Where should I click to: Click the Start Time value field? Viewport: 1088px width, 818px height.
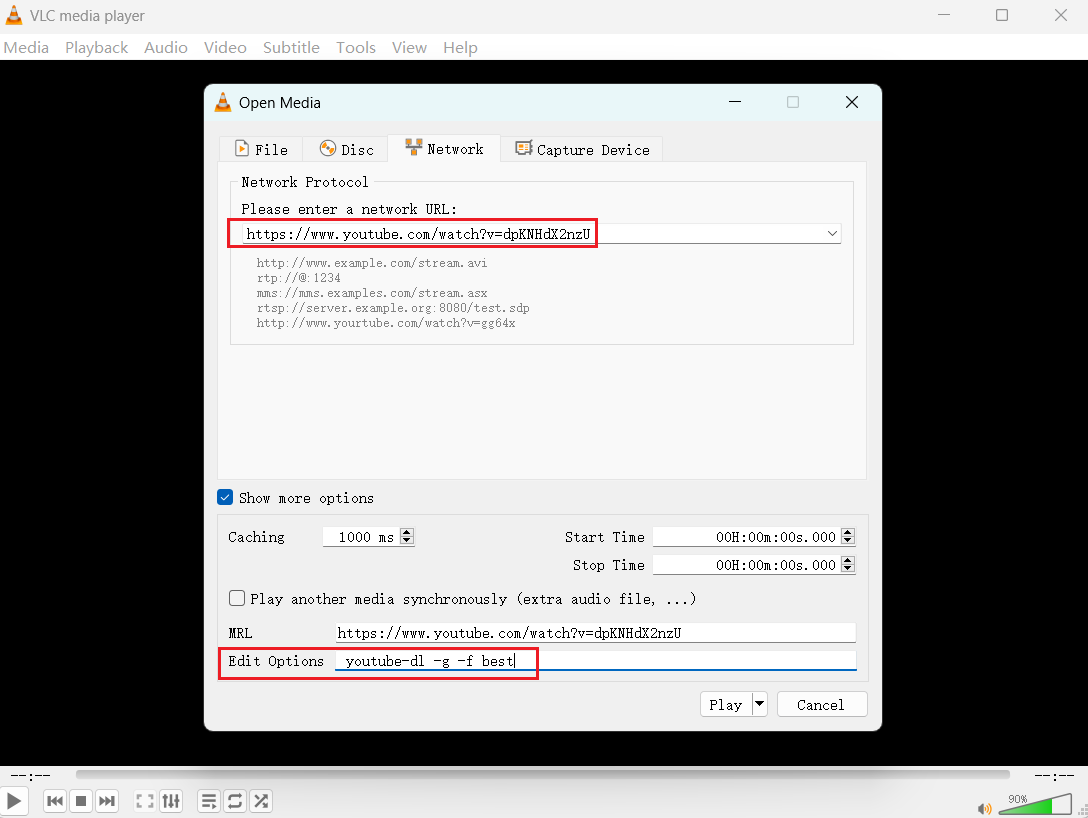pos(747,537)
